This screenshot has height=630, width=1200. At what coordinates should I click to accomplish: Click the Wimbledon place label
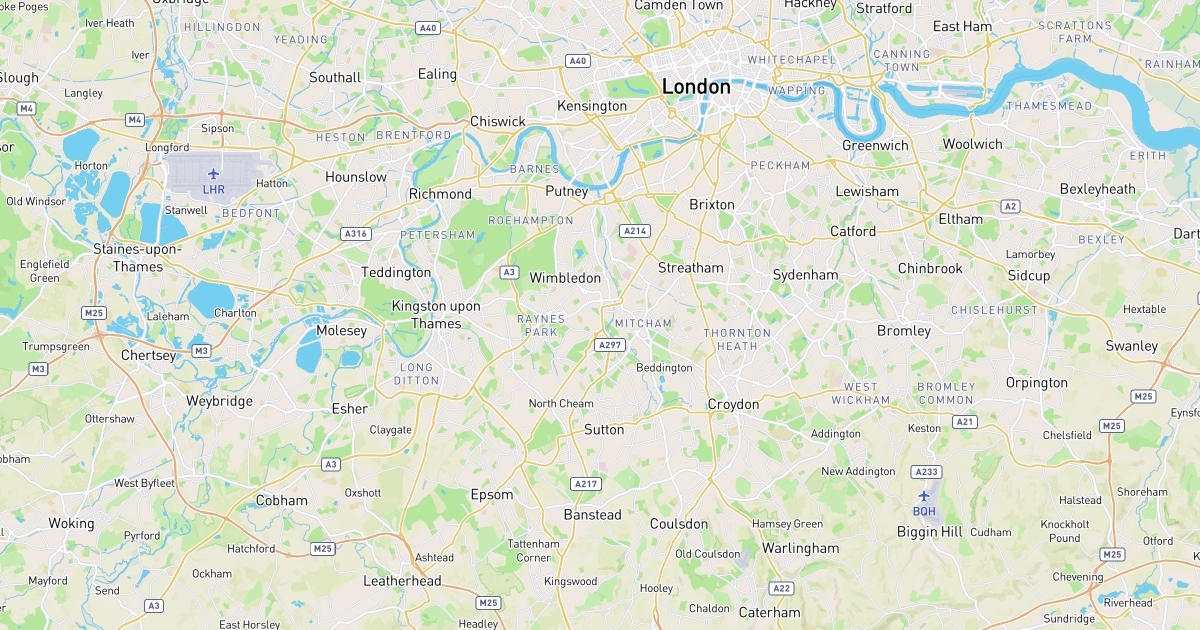[x=565, y=278]
